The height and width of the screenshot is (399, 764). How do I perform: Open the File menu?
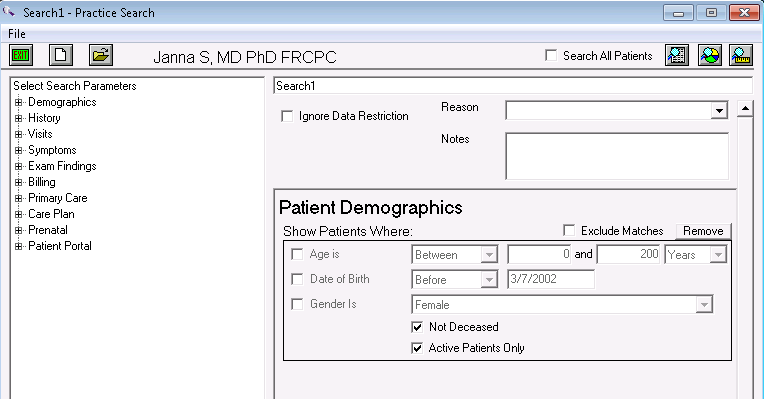(x=17, y=34)
